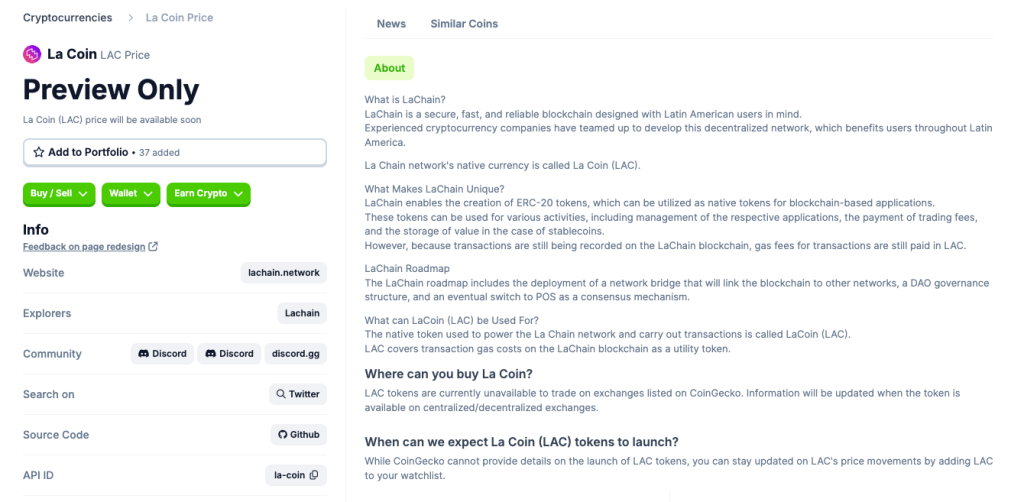The image size is (1024, 502).
Task: Search La Coin on Twitter
Action: pos(297,394)
